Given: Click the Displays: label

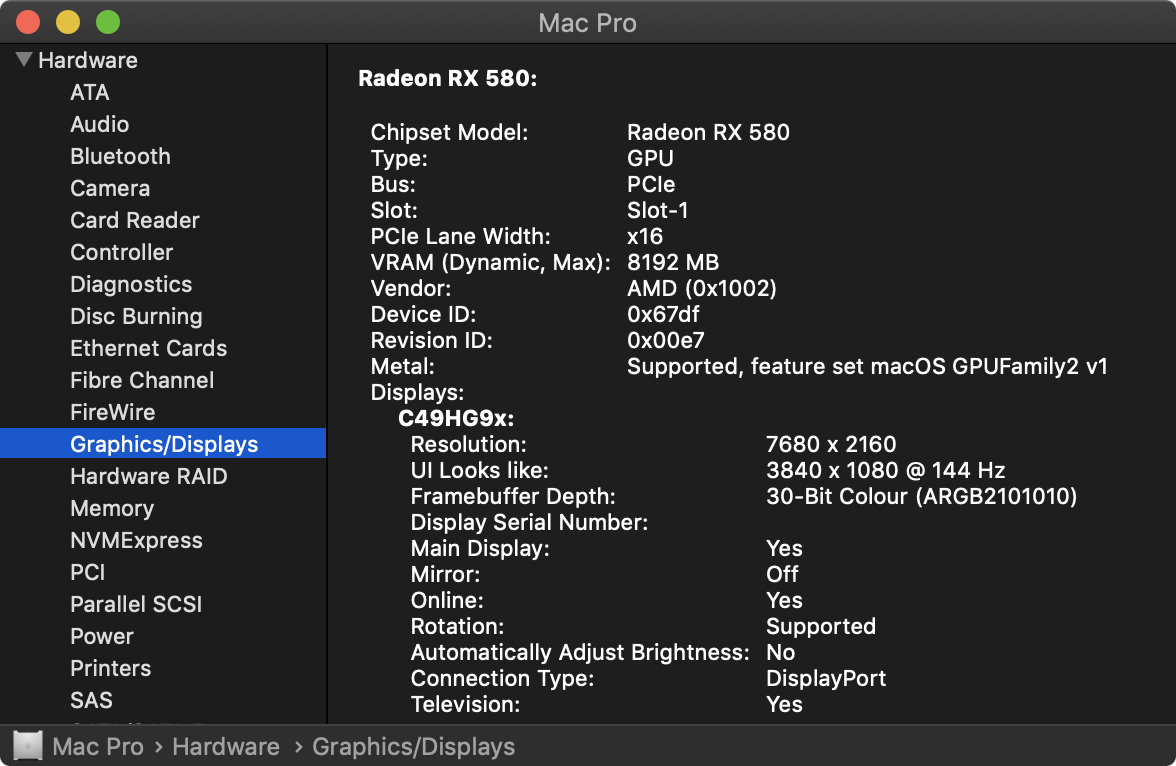Looking at the screenshot, I should pos(417,392).
